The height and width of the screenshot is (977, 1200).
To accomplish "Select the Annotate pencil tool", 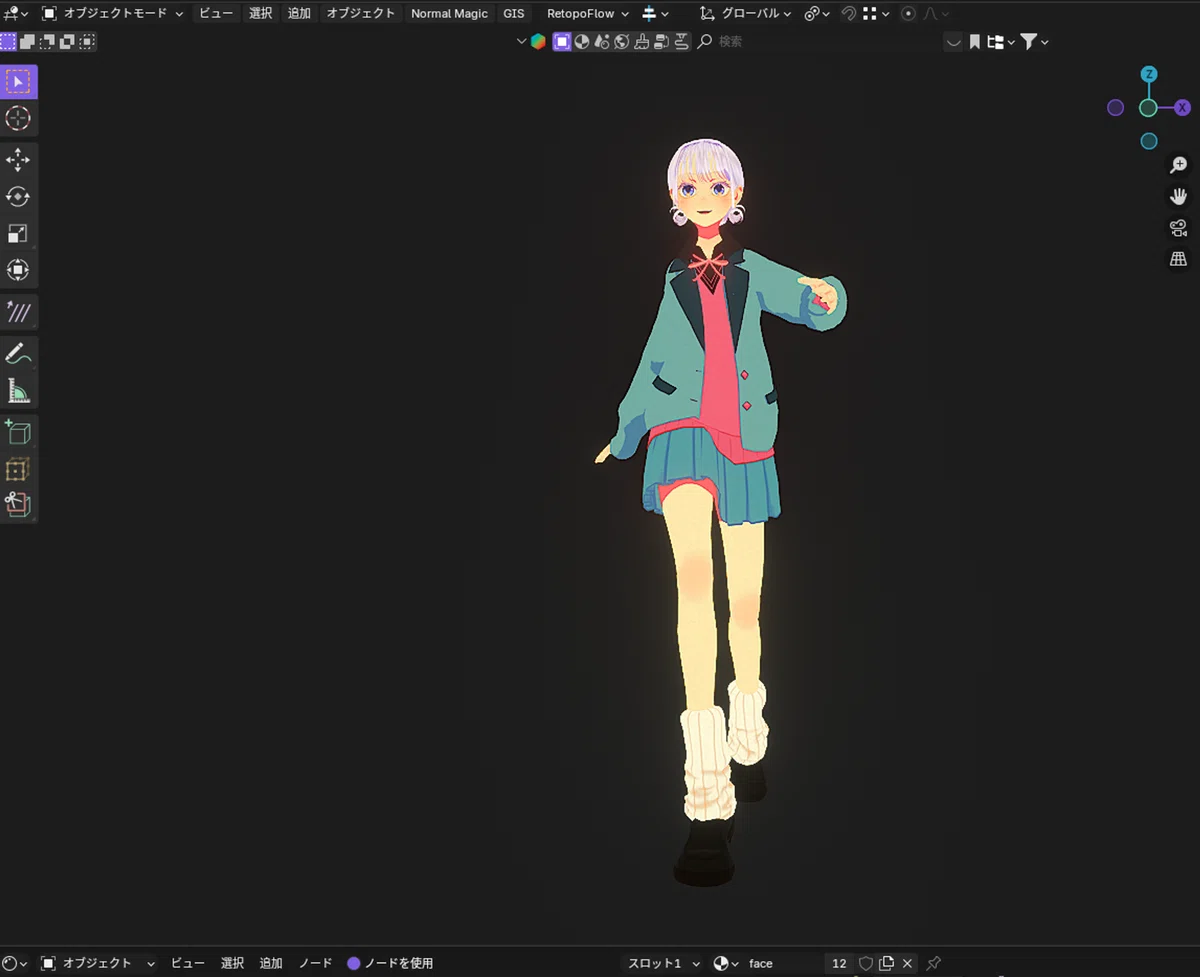I will pos(18,353).
